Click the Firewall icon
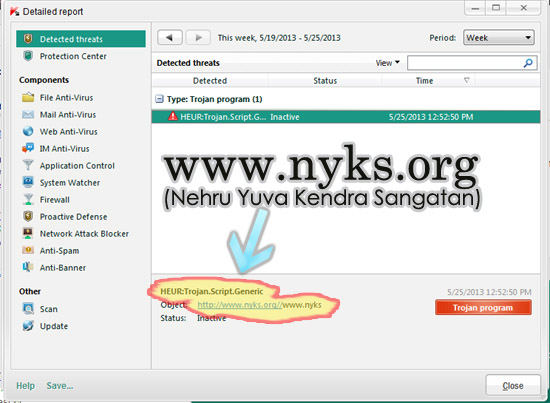The width and height of the screenshot is (550, 403). [28, 199]
